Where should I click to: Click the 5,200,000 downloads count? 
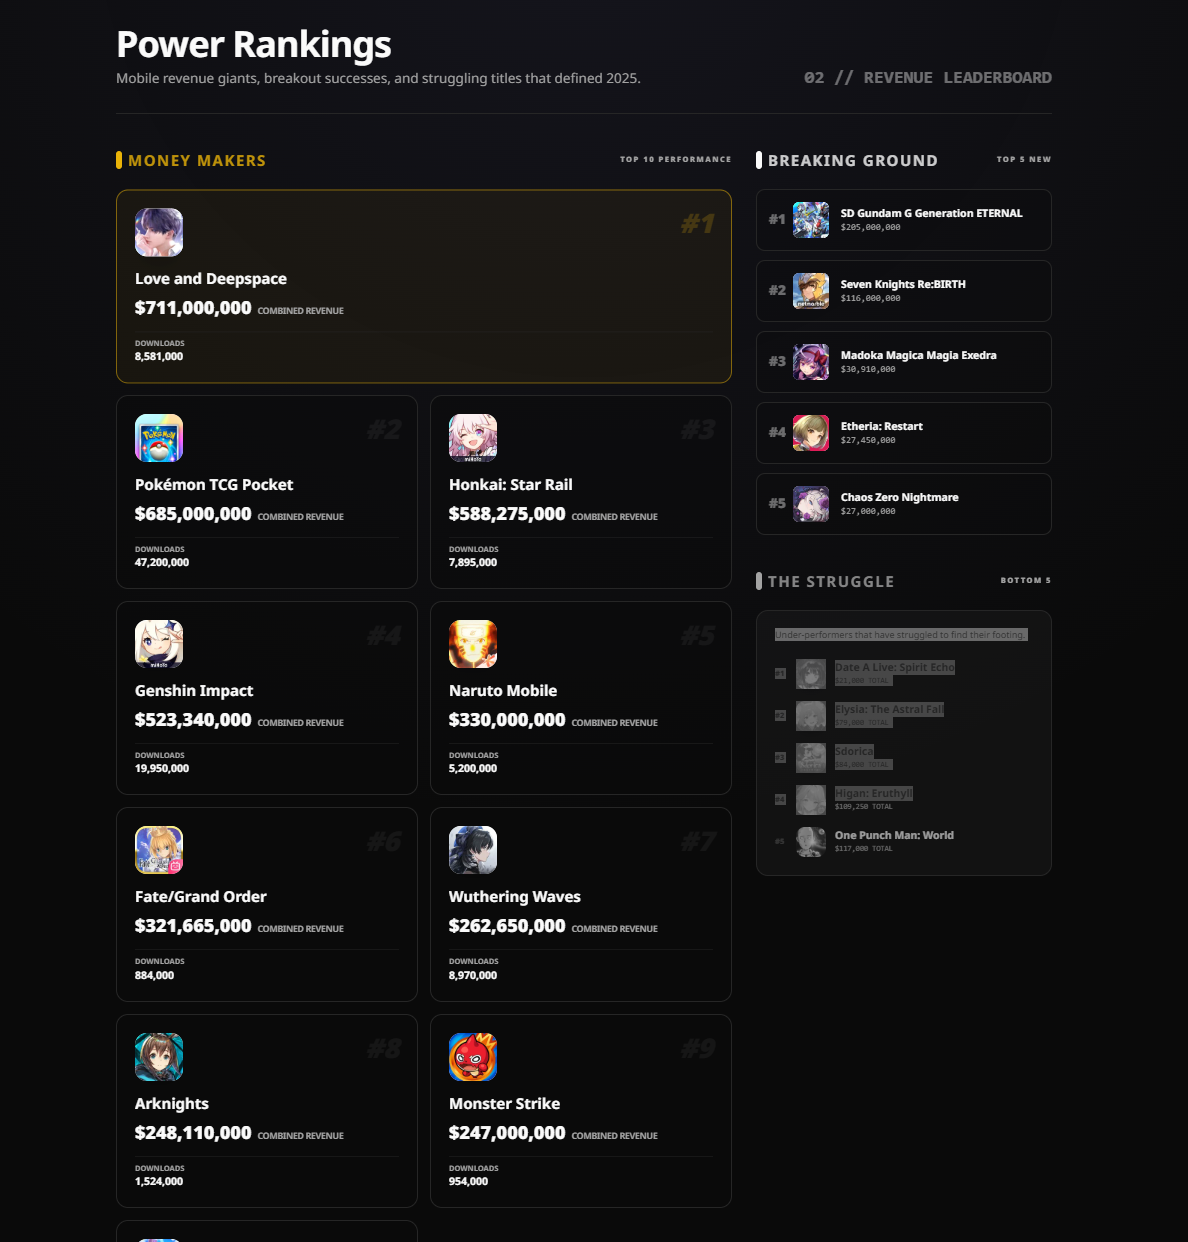point(473,768)
